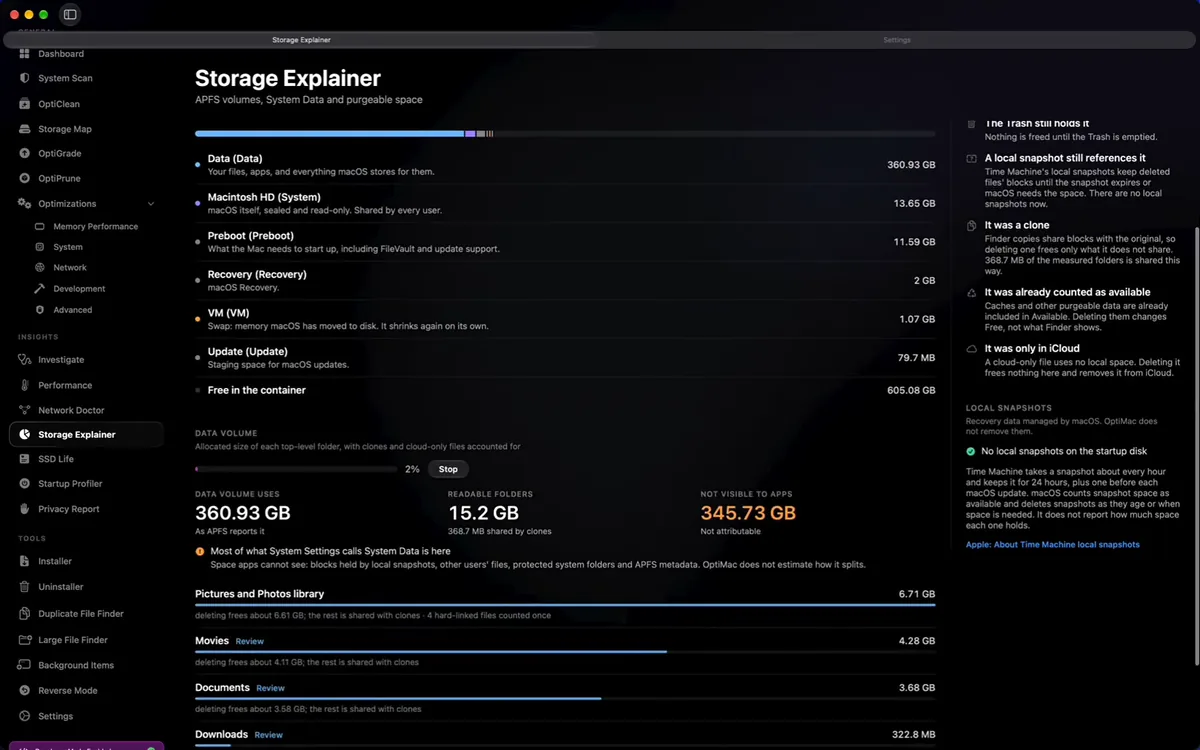This screenshot has width=1200, height=750.
Task: Click the Storage Map icon
Action: (25, 129)
